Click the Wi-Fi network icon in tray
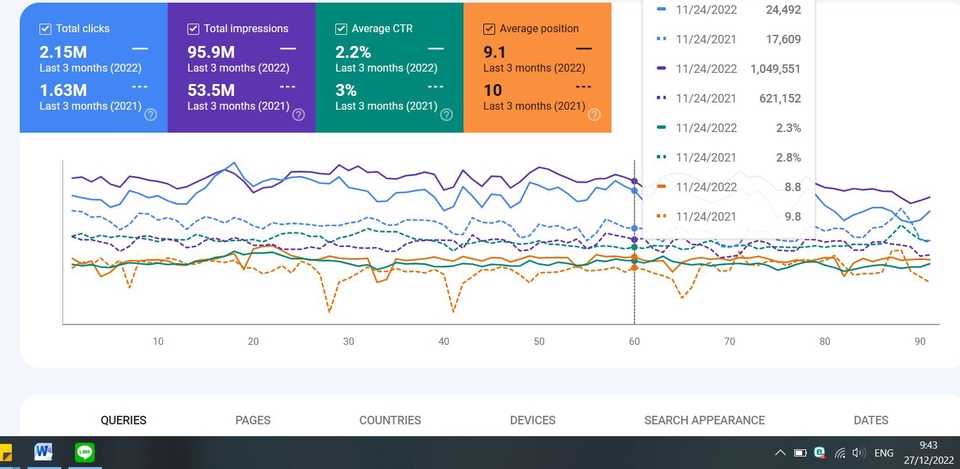Viewport: 960px width, 469px height. point(839,453)
